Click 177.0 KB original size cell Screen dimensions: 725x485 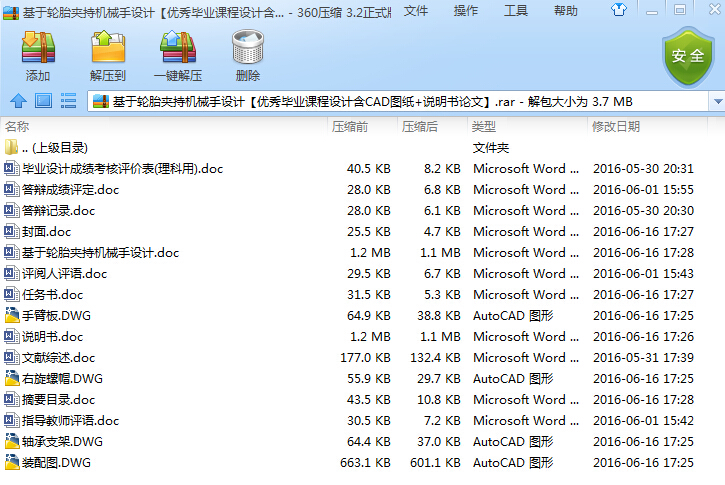point(365,357)
